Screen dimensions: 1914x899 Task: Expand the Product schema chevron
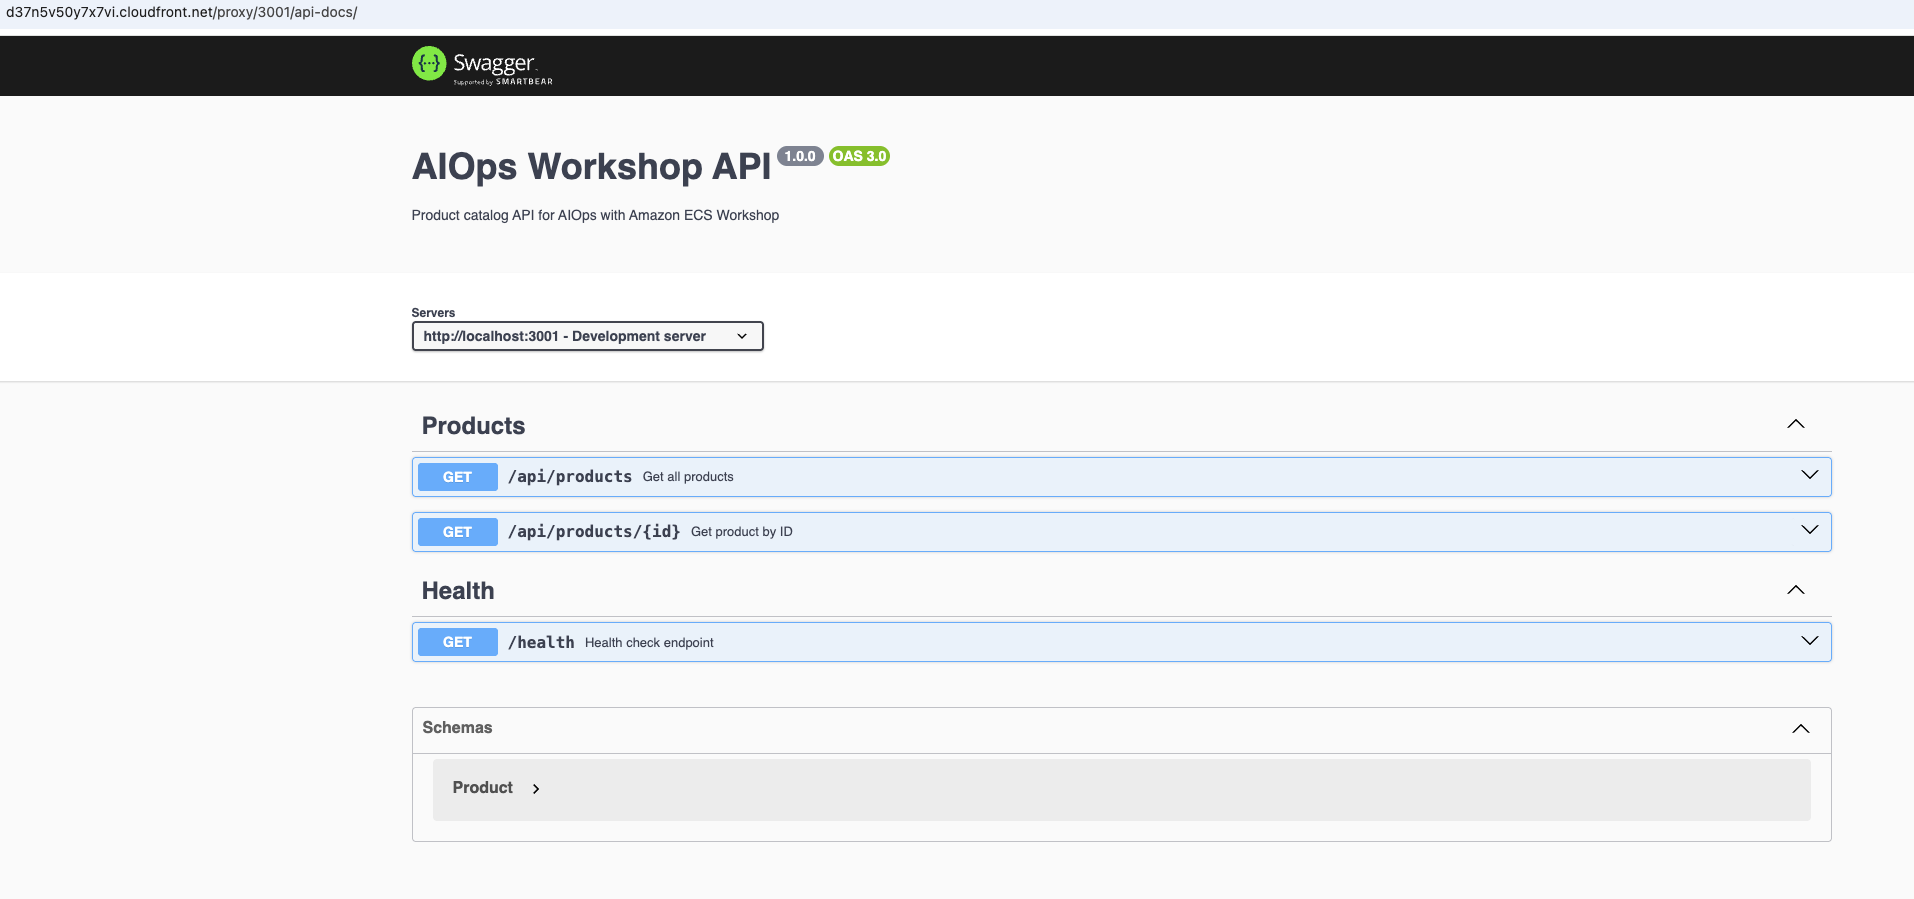[536, 789]
